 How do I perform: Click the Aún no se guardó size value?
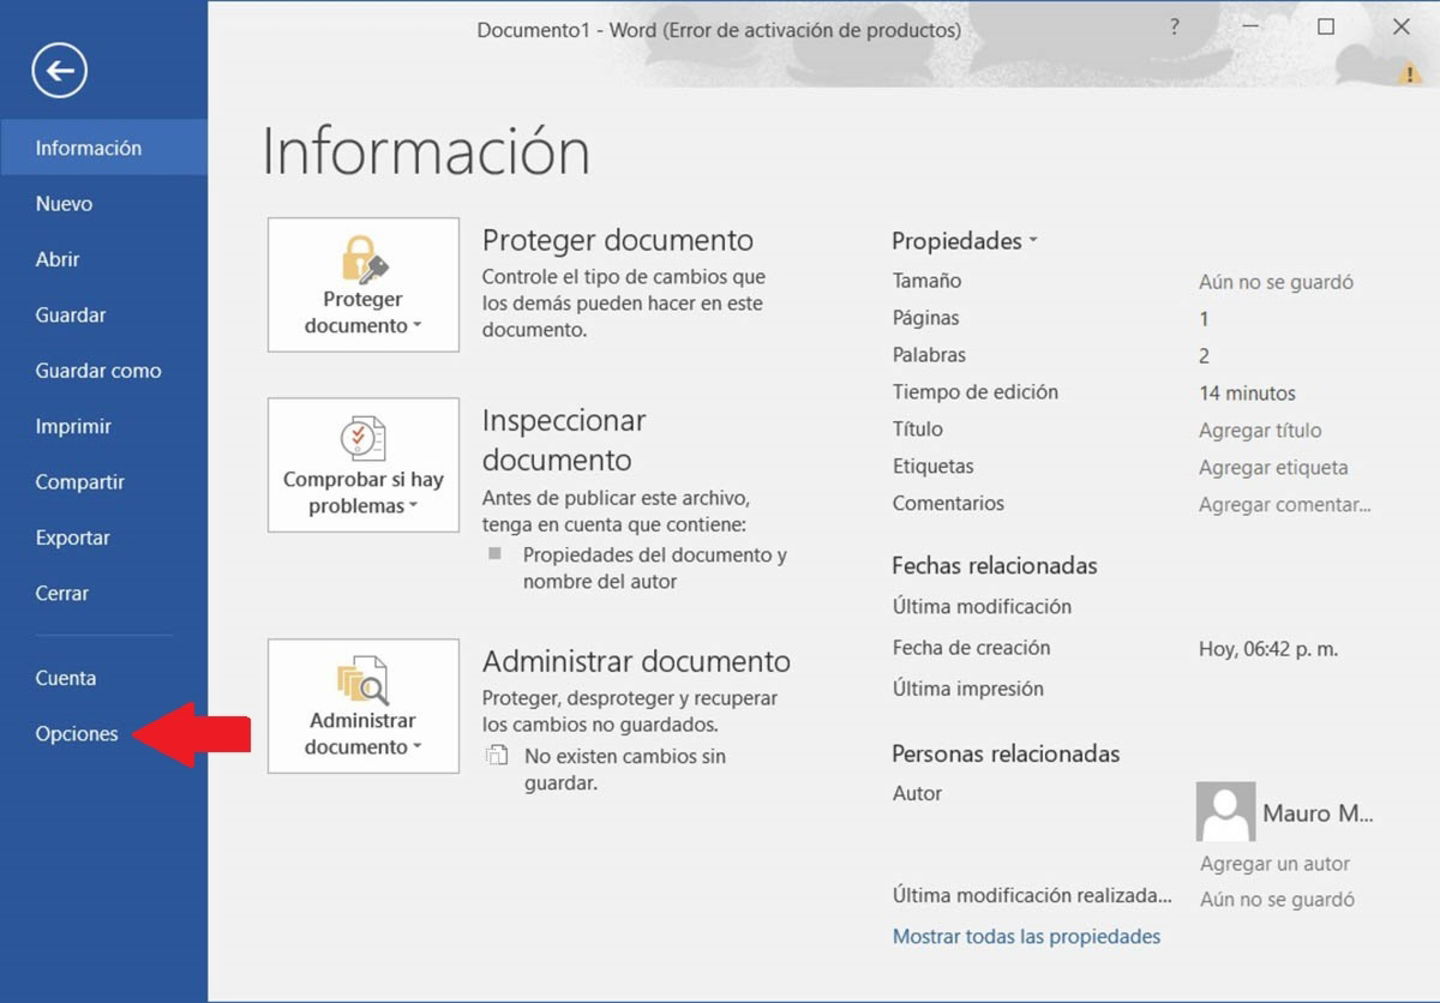tap(1276, 282)
